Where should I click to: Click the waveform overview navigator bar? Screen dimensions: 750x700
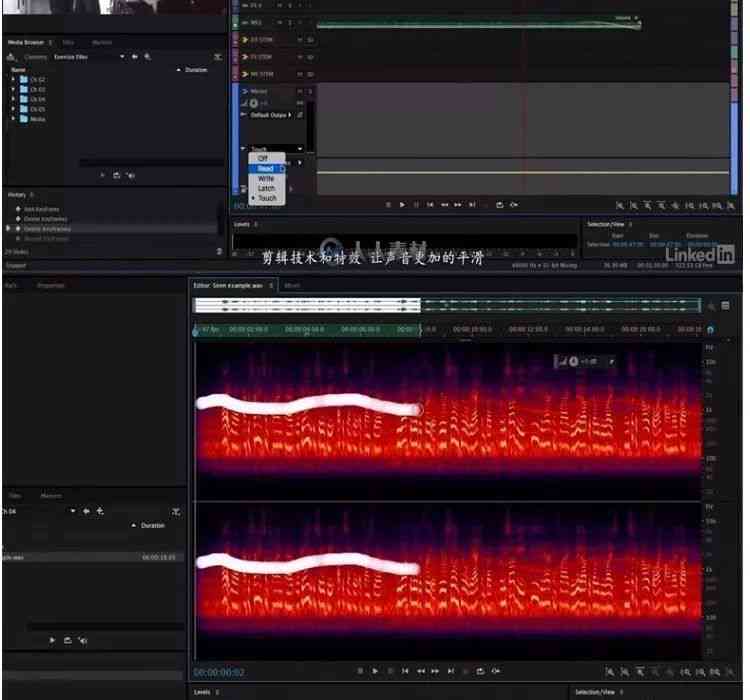(x=447, y=305)
